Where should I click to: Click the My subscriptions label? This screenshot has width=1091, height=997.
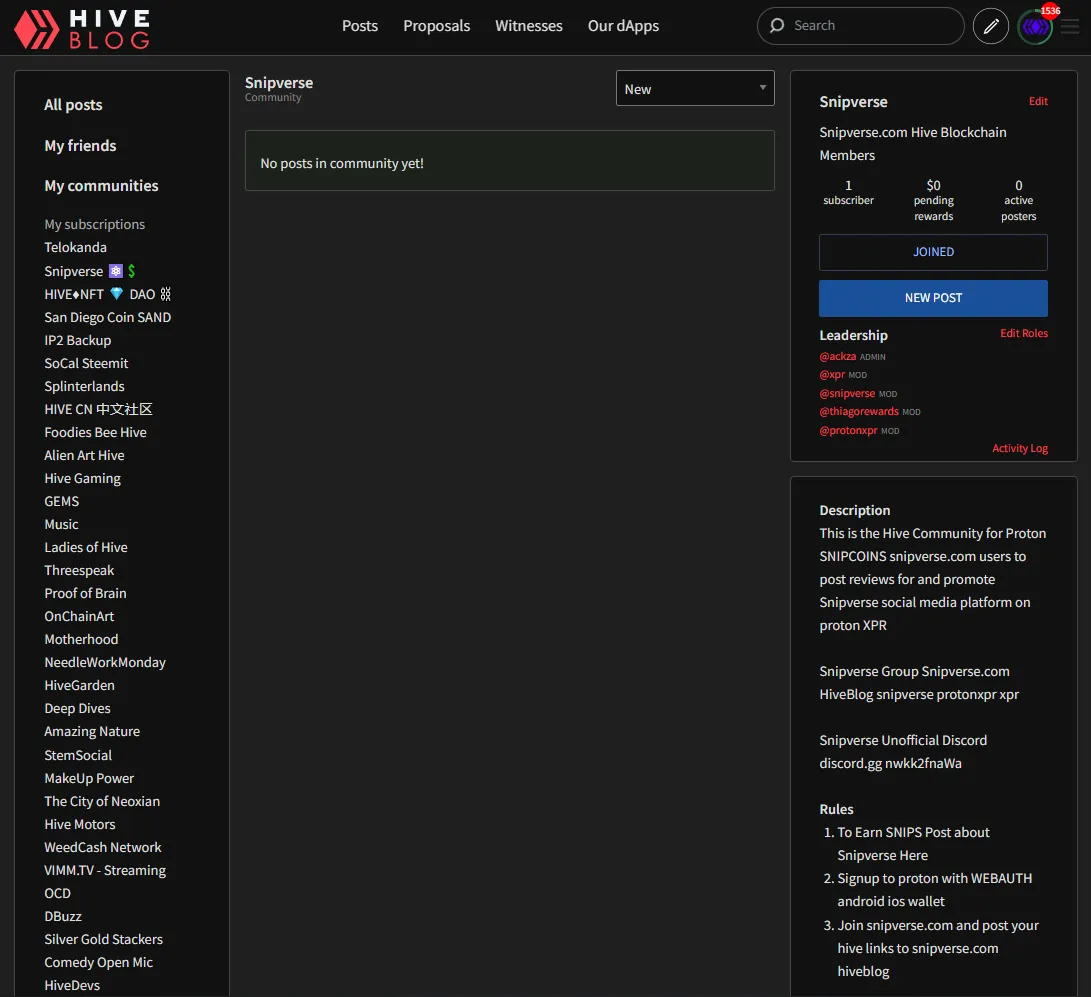95,224
